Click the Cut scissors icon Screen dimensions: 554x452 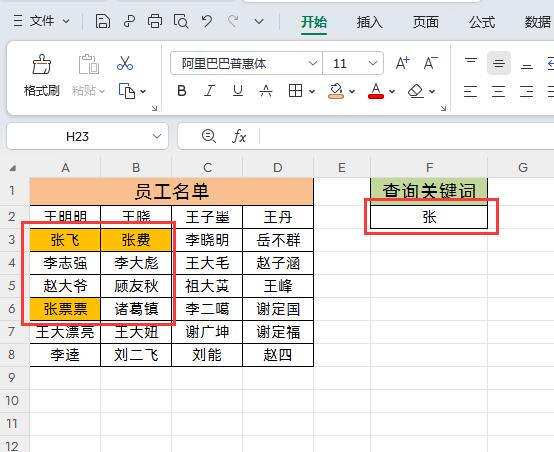(x=125, y=63)
